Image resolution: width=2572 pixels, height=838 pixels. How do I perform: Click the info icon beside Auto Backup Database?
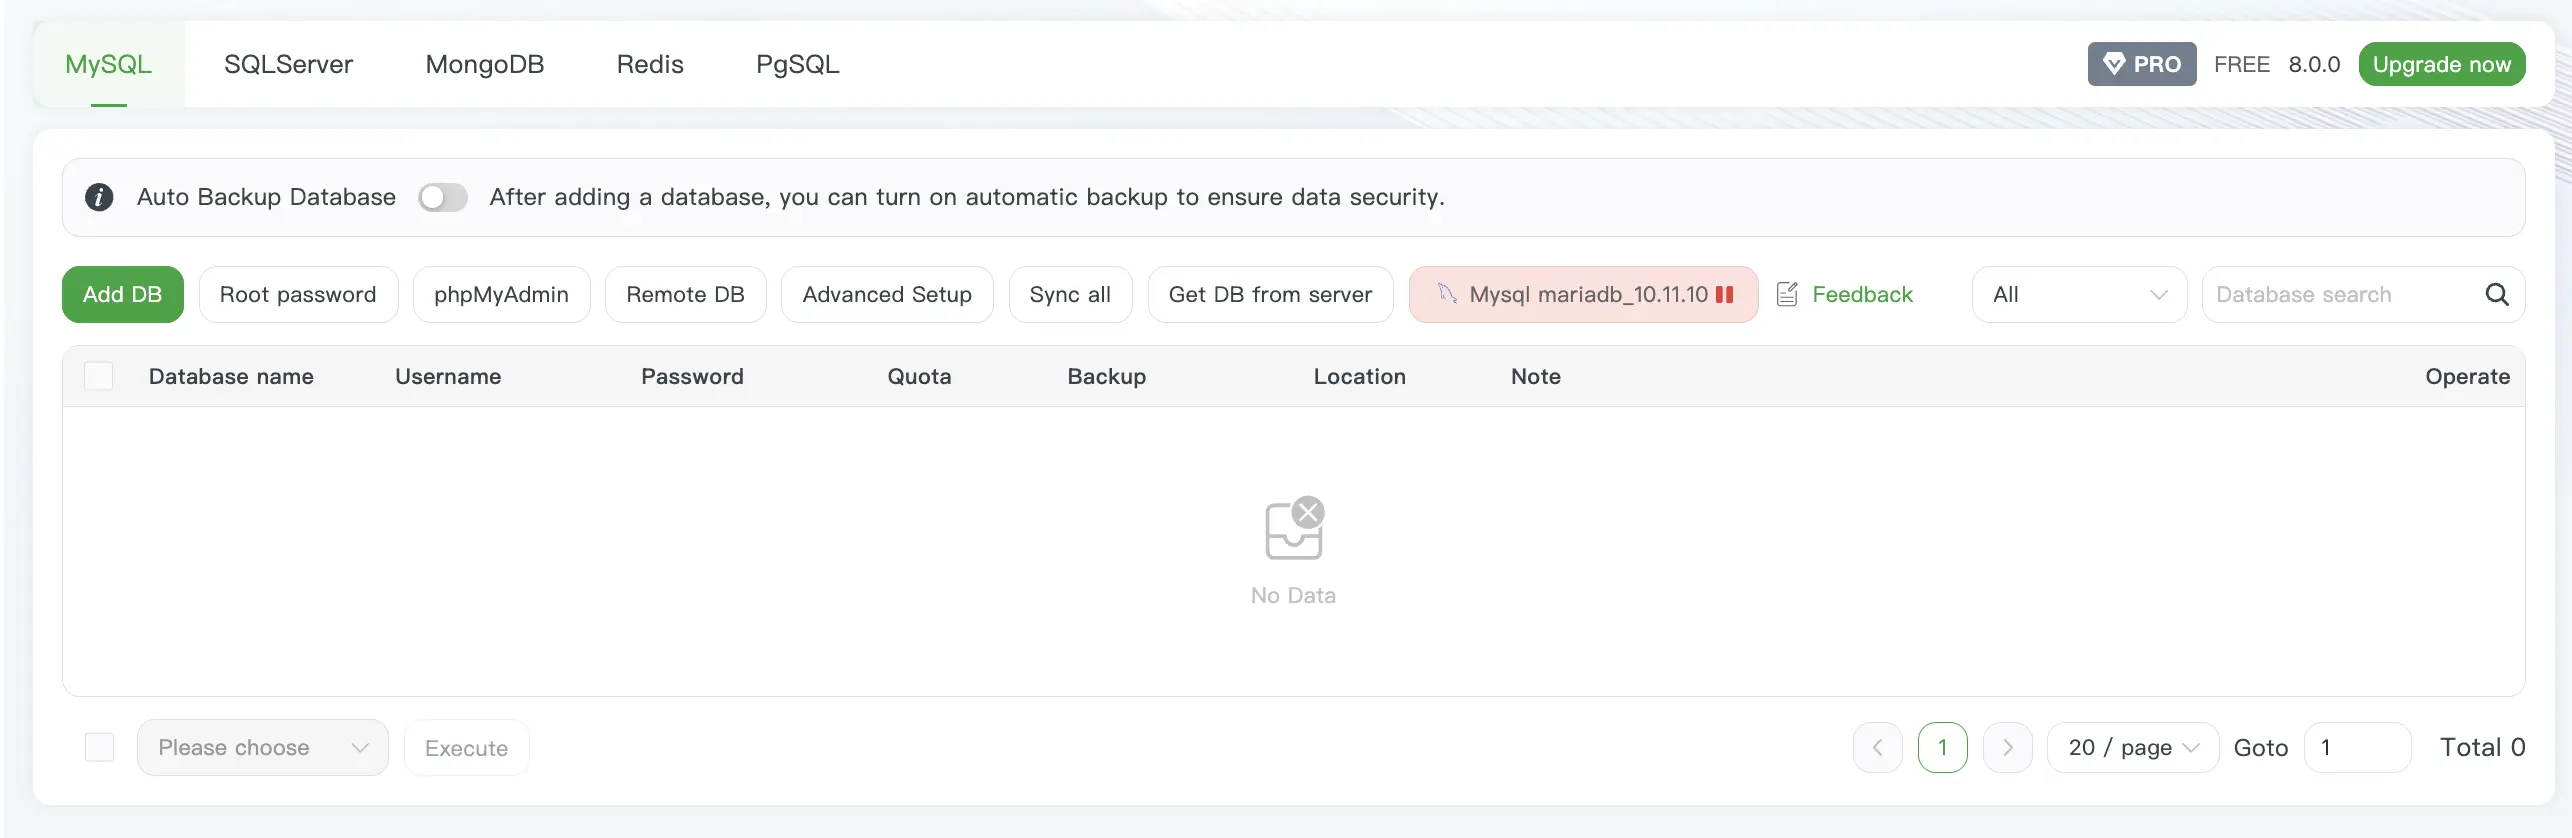pyautogui.click(x=99, y=197)
